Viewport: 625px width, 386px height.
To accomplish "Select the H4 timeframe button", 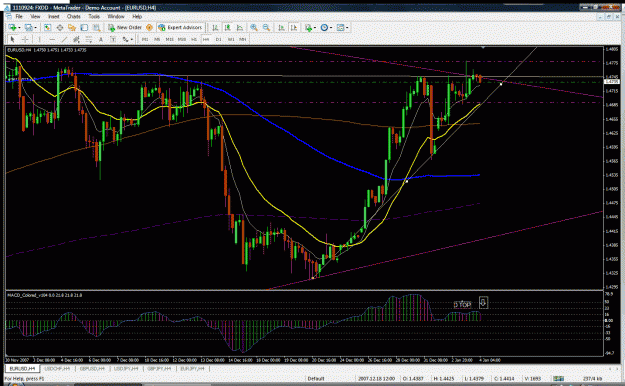I will click(206, 39).
